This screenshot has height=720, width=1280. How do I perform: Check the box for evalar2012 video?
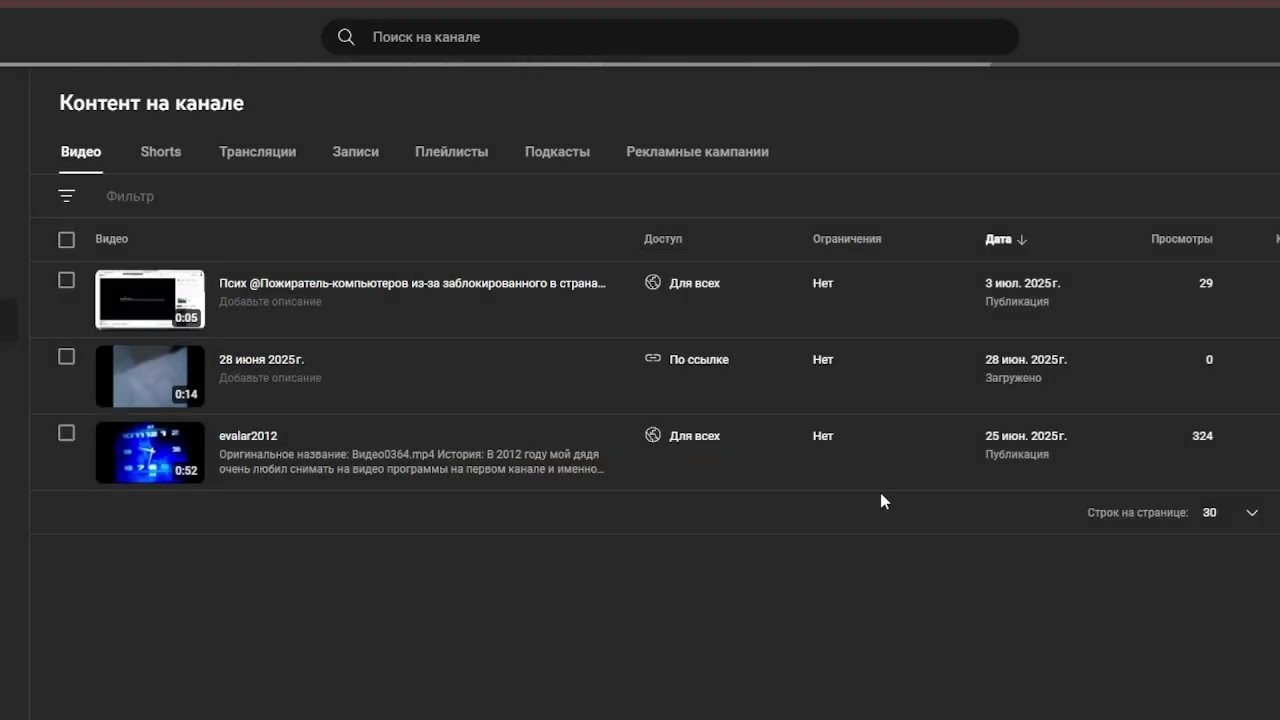click(66, 433)
